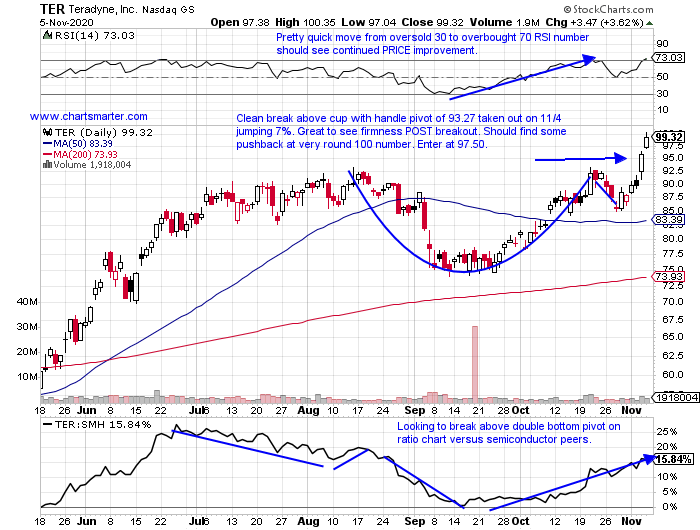Screen dimensions: 700x530
Task: Click the Open 97.38 value
Action: coord(240,22)
